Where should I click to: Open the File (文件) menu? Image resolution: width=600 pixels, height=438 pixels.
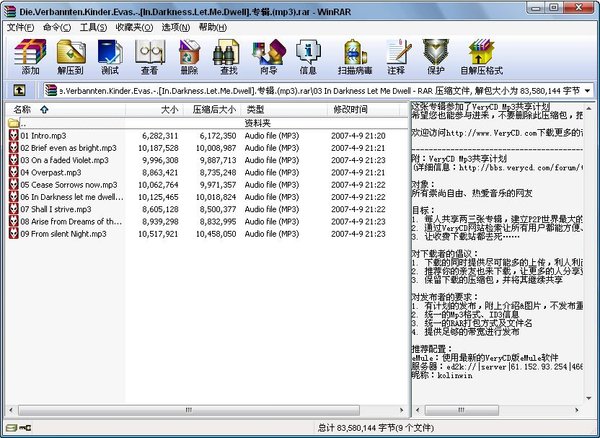coord(21,28)
